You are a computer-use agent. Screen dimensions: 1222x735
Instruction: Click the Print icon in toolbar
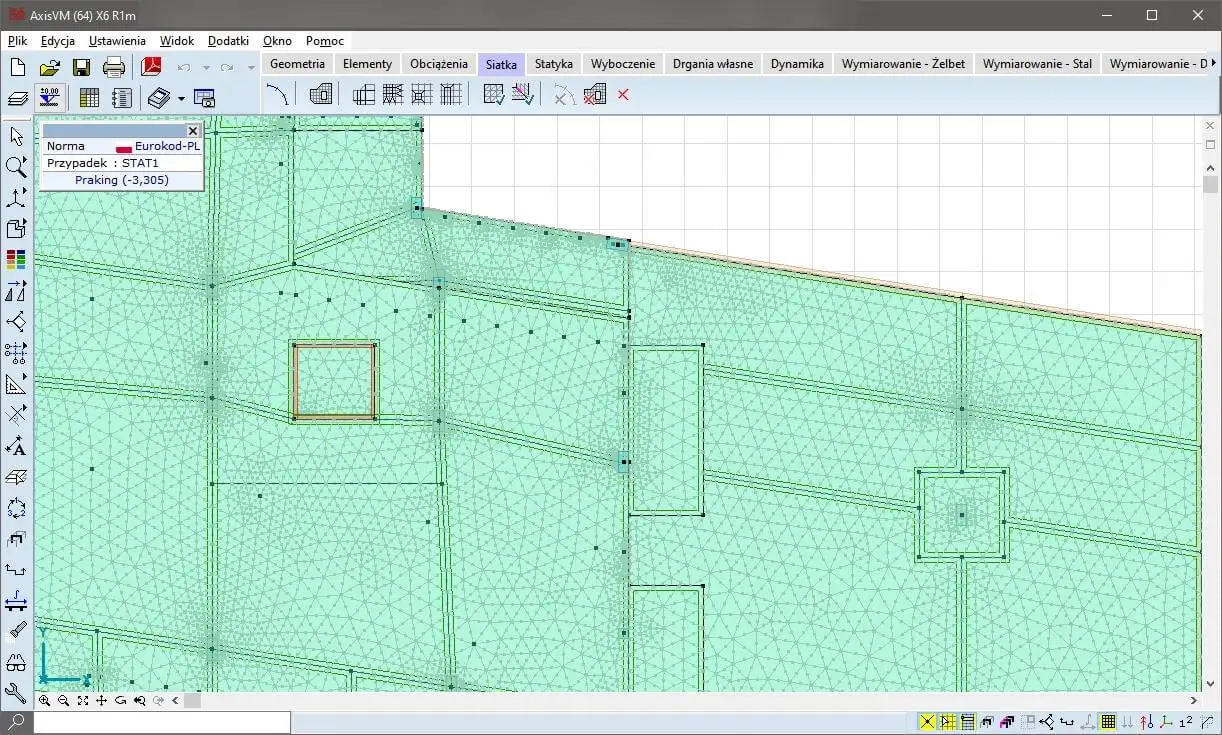[114, 68]
